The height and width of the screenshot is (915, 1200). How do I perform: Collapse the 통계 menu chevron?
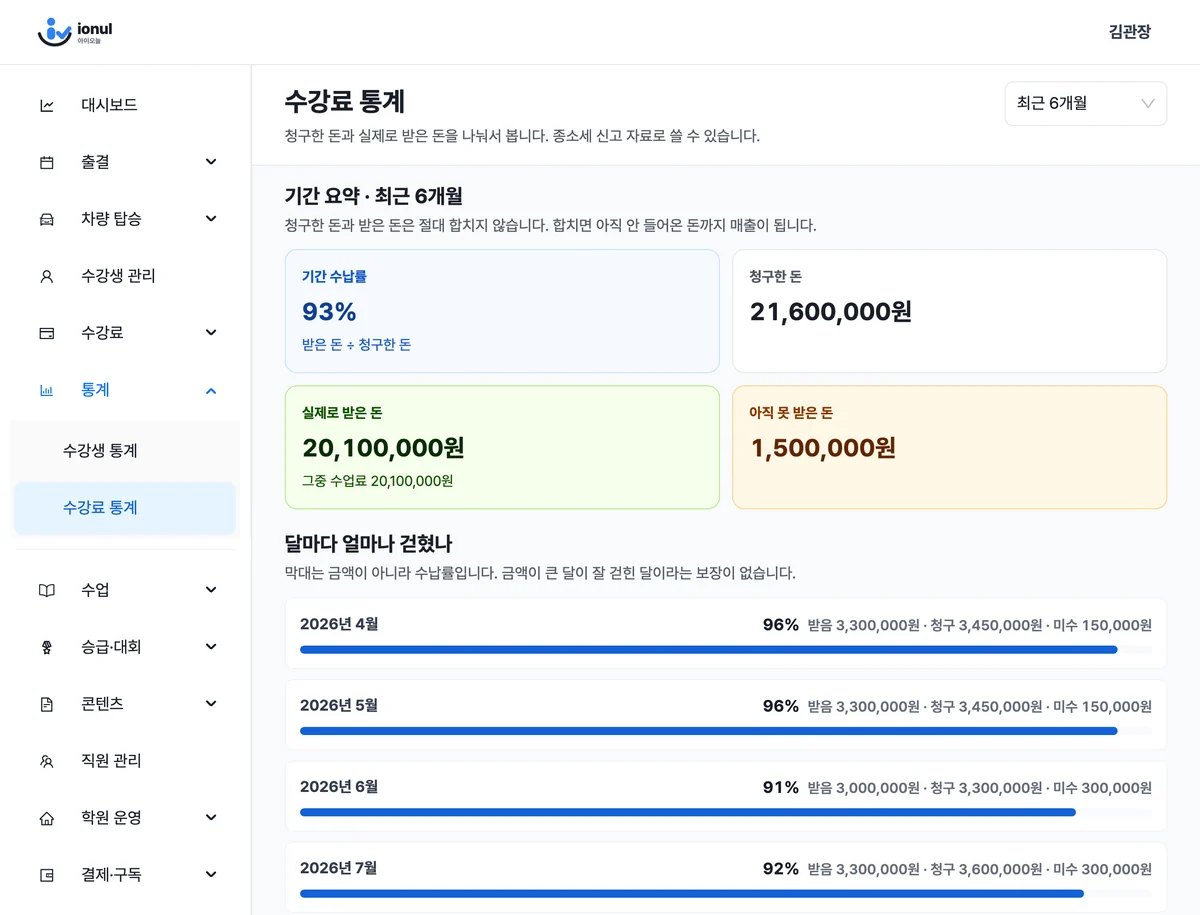click(x=211, y=390)
